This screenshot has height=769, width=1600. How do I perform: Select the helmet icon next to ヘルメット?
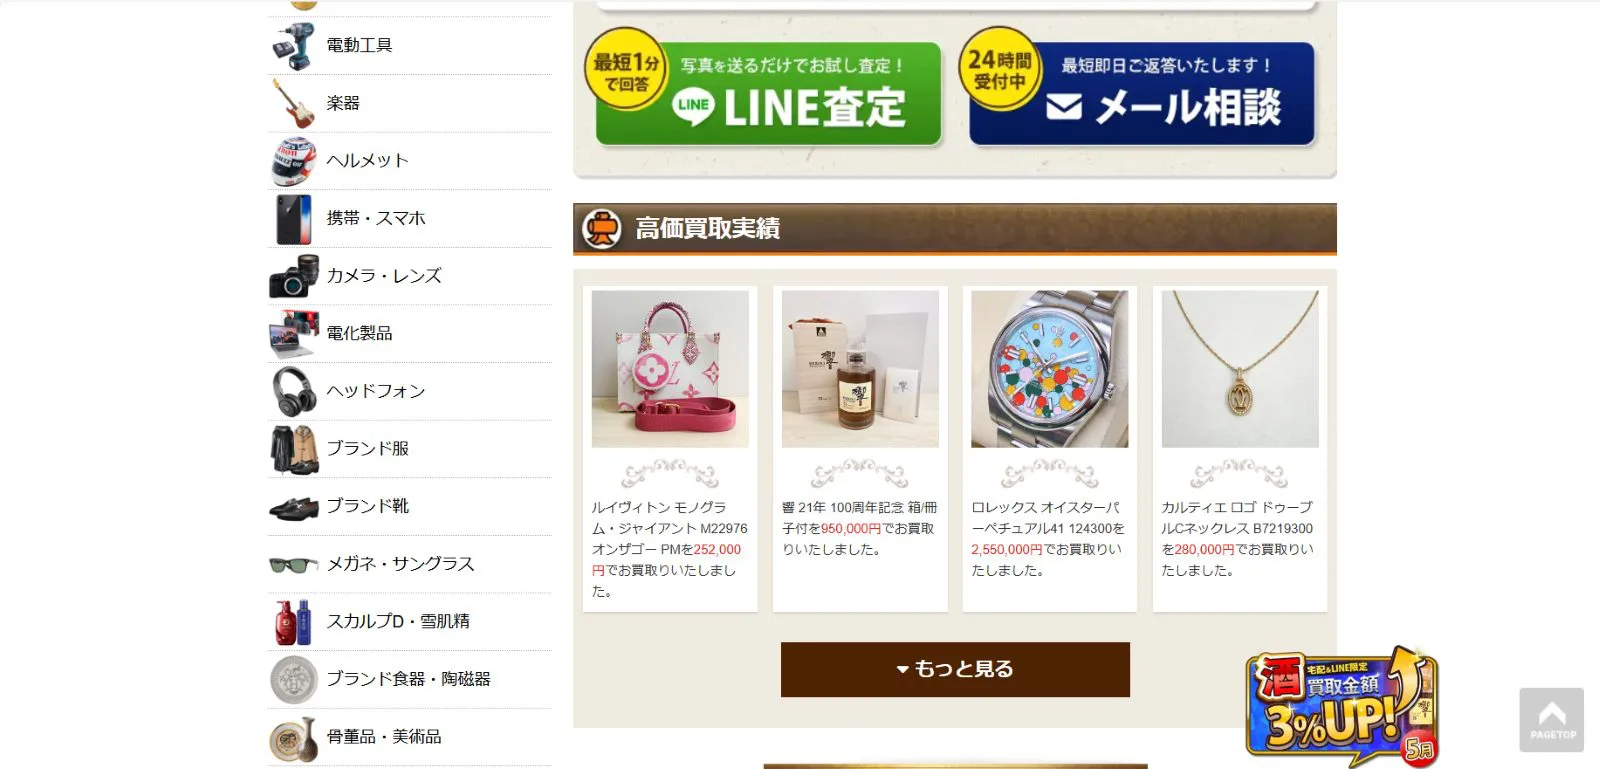tap(293, 161)
